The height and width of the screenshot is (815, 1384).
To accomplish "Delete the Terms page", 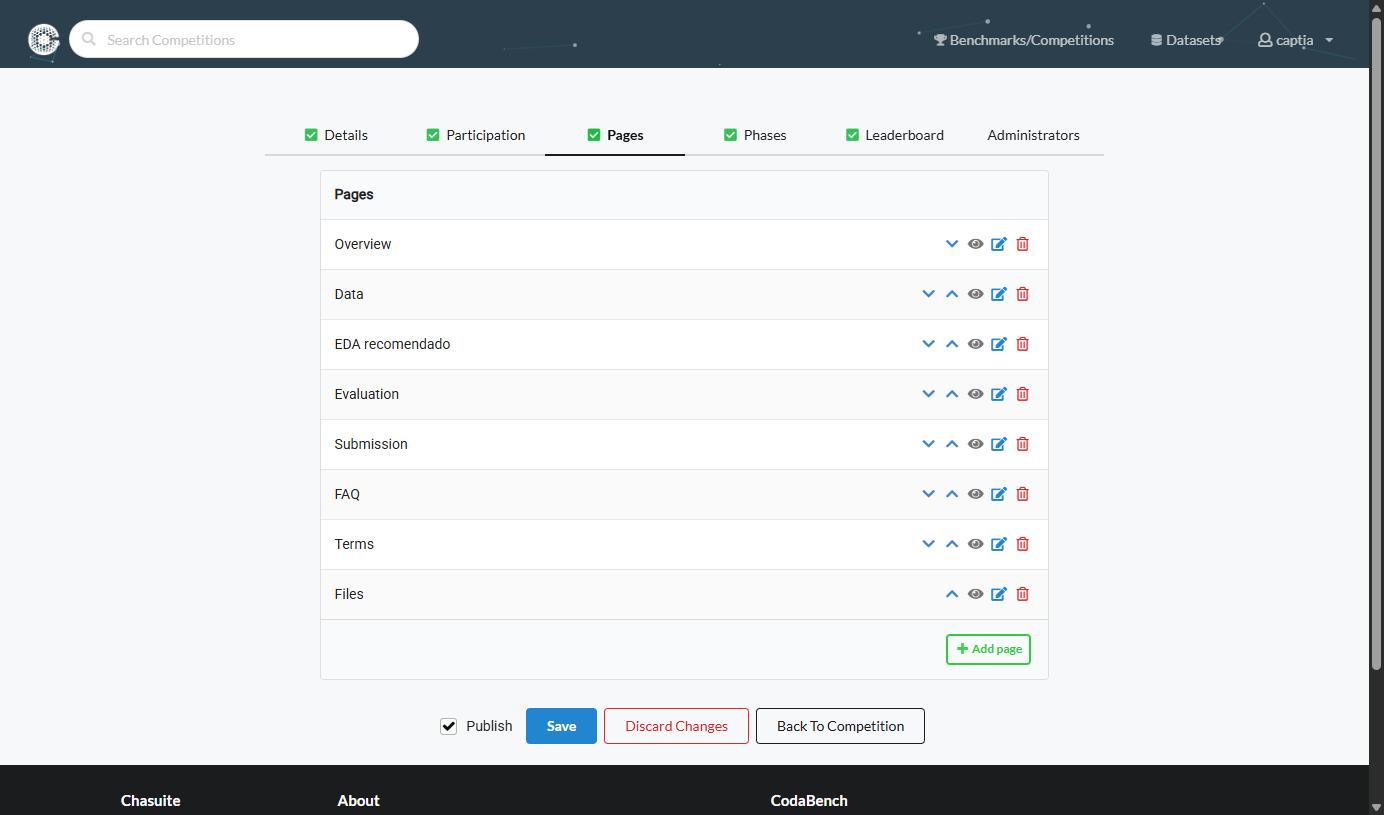I will pyautogui.click(x=1022, y=544).
